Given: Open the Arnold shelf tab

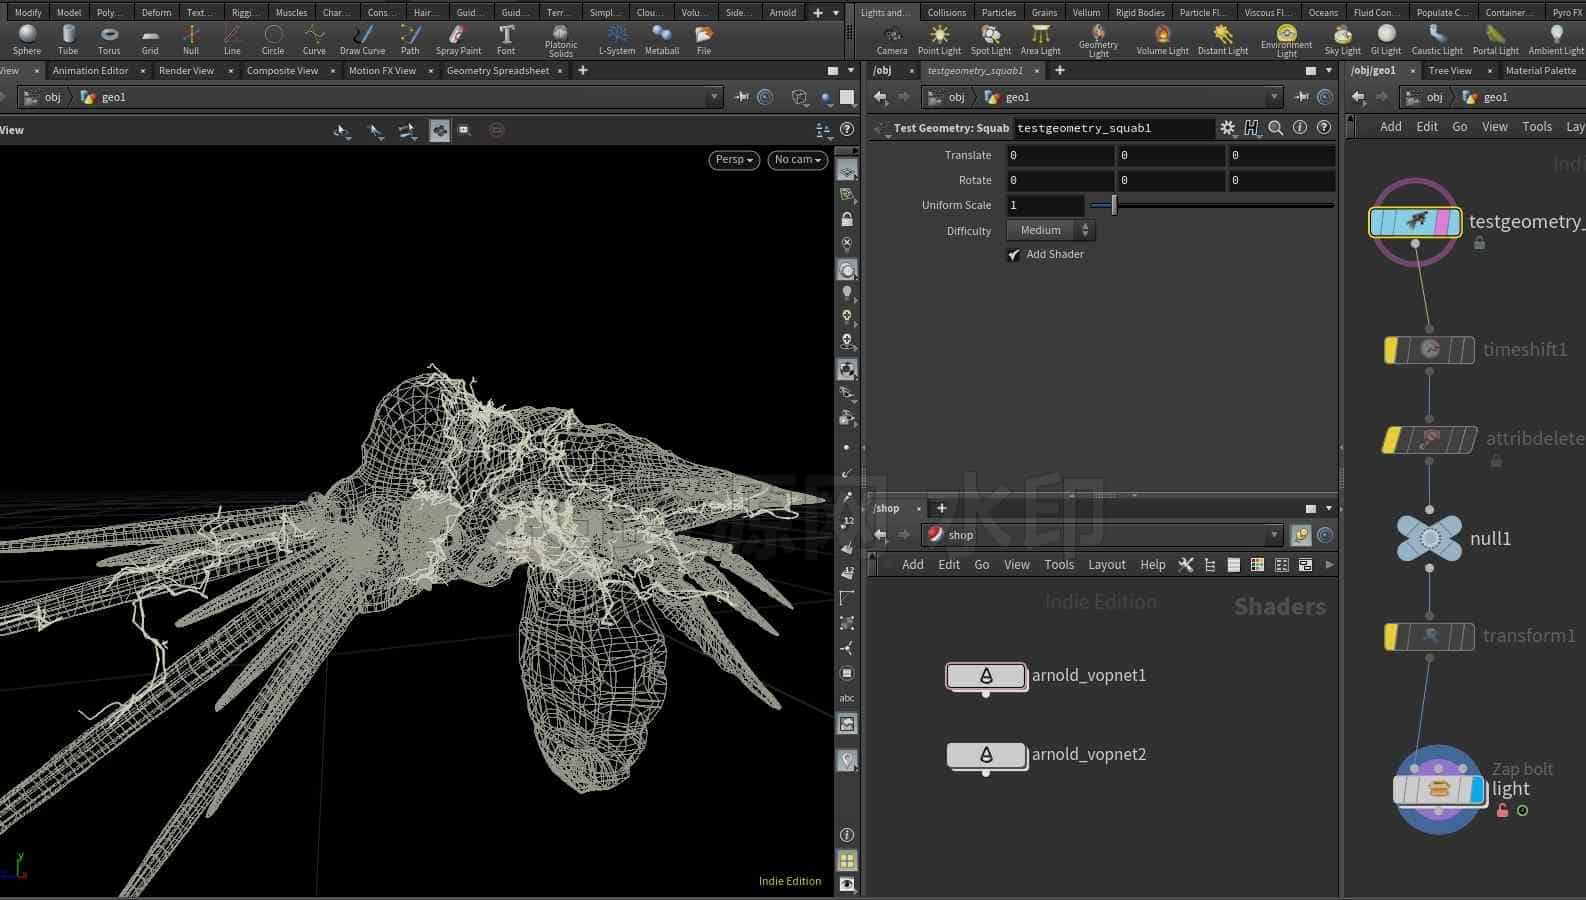Looking at the screenshot, I should pyautogui.click(x=782, y=12).
